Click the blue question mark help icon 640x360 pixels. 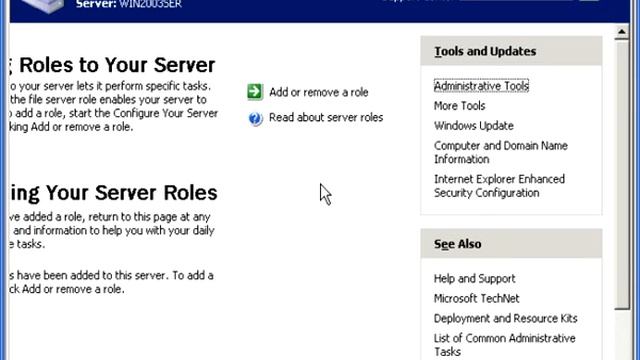coord(256,119)
